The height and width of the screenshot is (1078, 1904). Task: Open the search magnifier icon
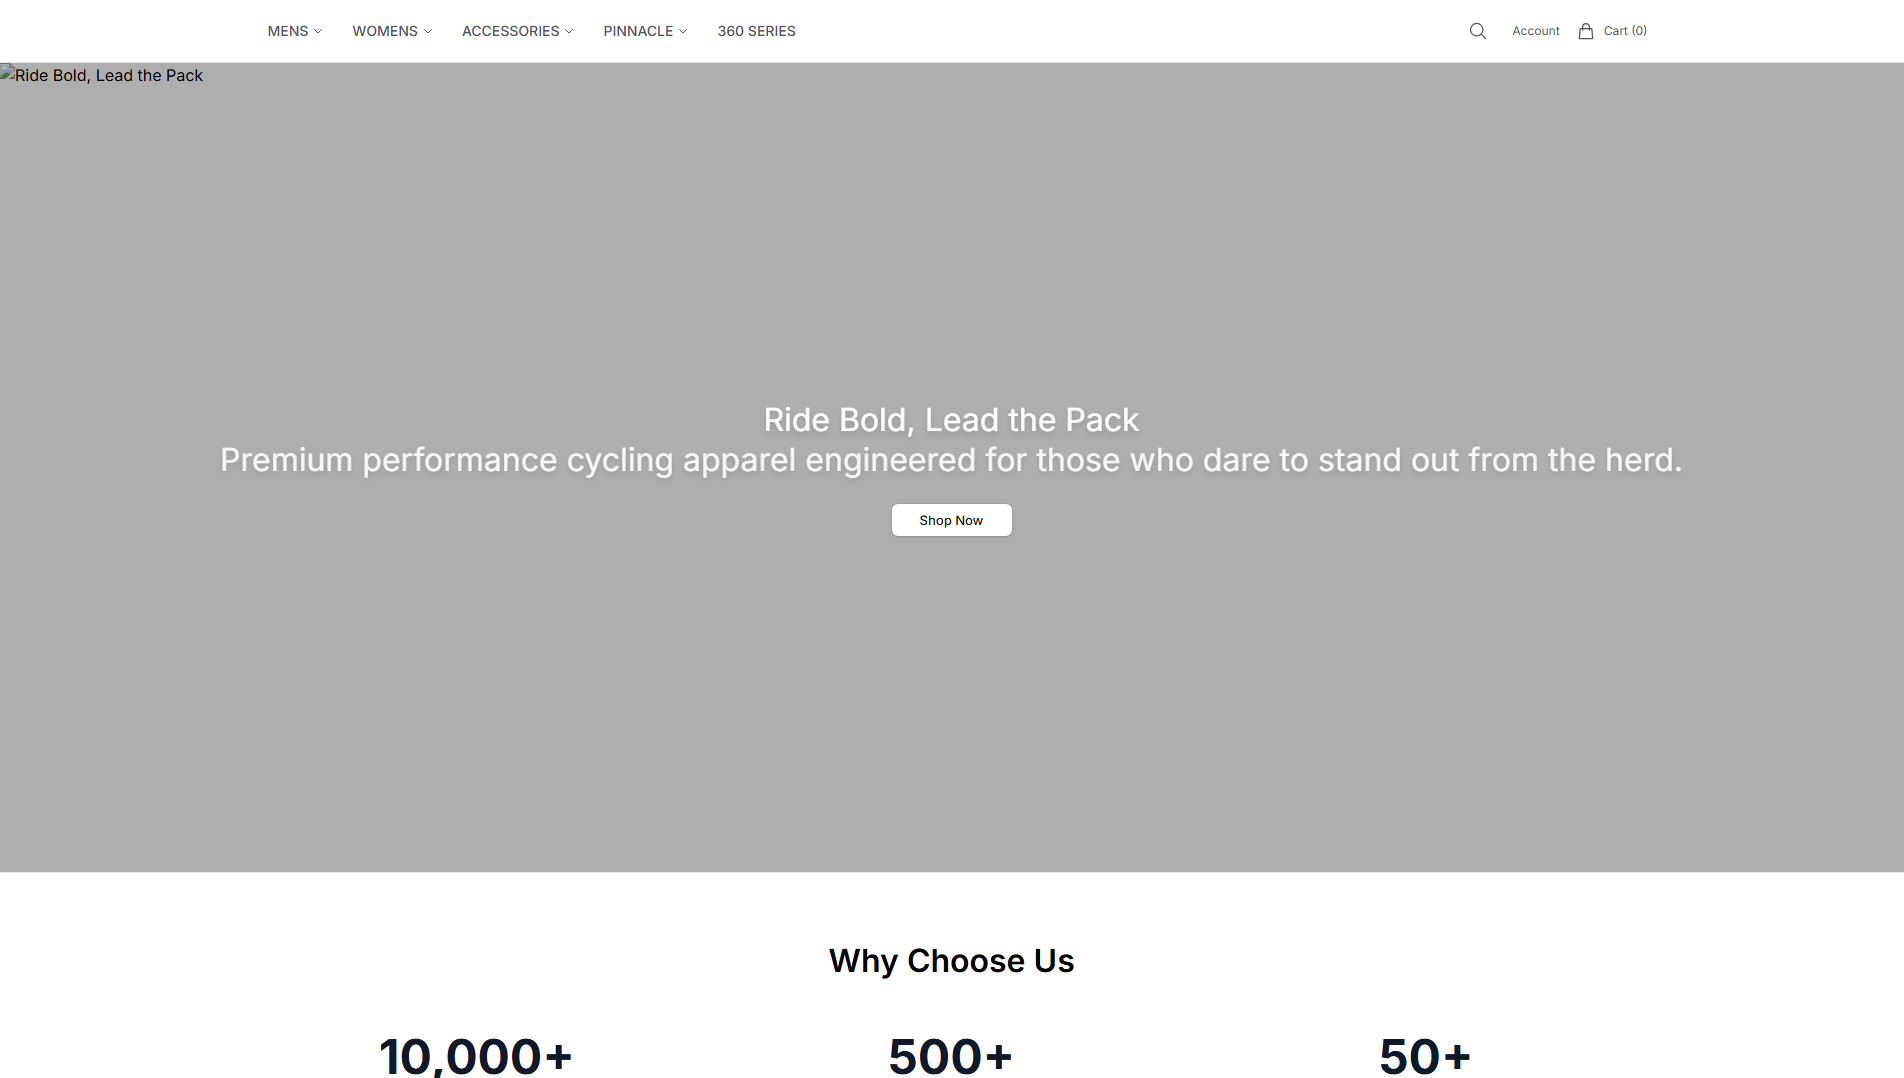[x=1477, y=31]
